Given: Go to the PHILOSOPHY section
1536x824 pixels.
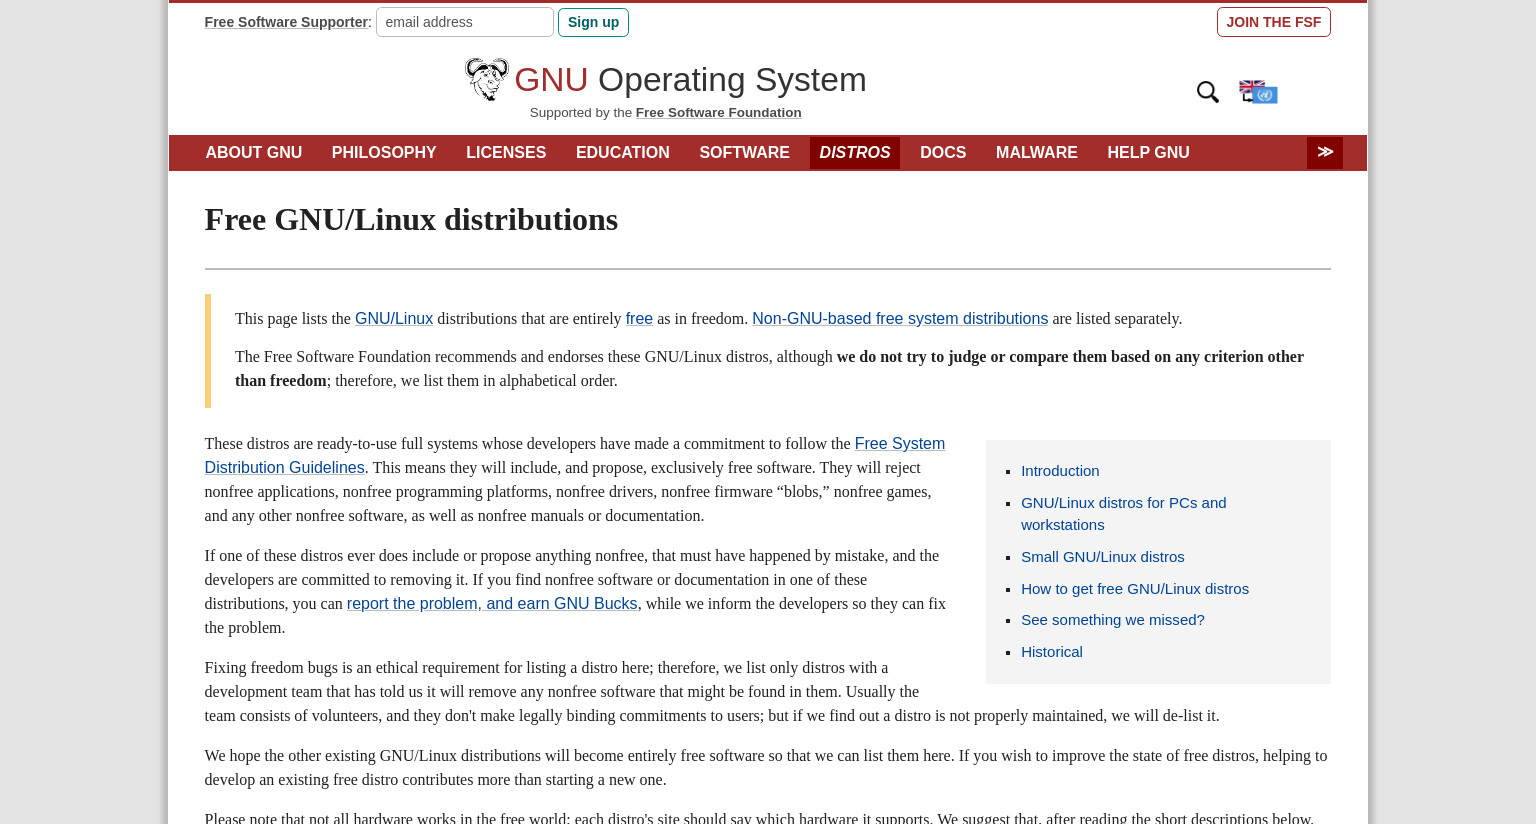Looking at the screenshot, I should tap(384, 153).
